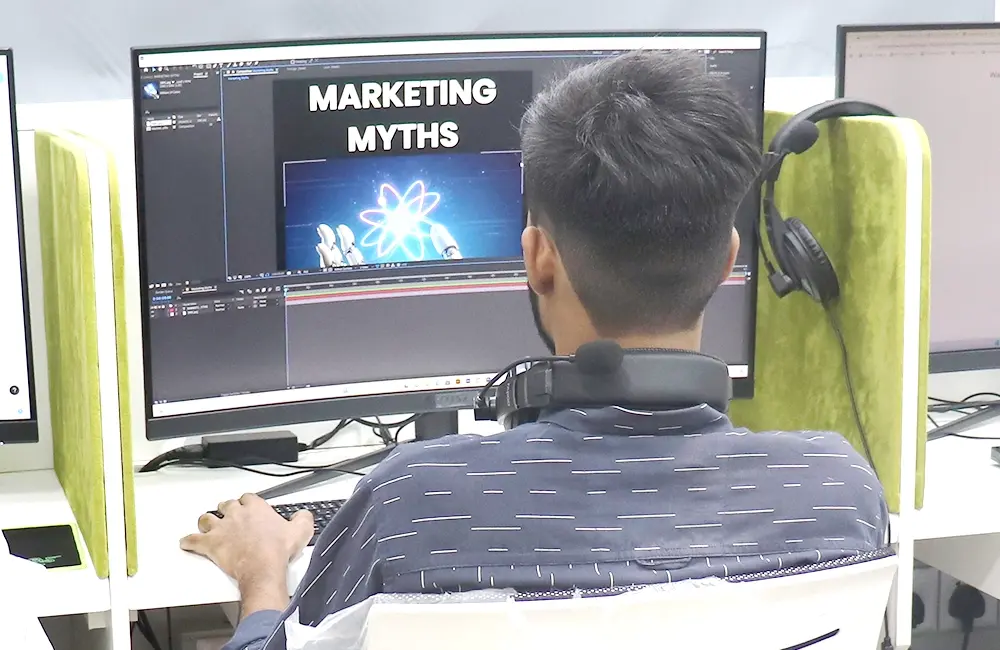
Task: Open the Marketing Myths timeline tab
Action: pos(202,288)
